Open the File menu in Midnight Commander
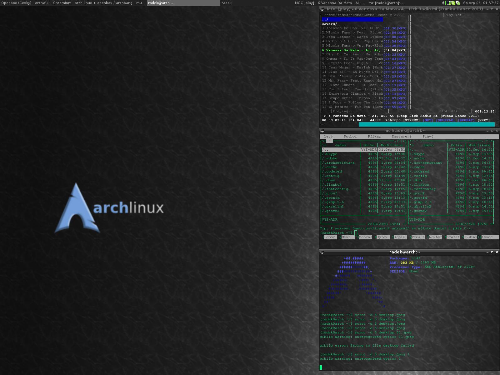 350,136
